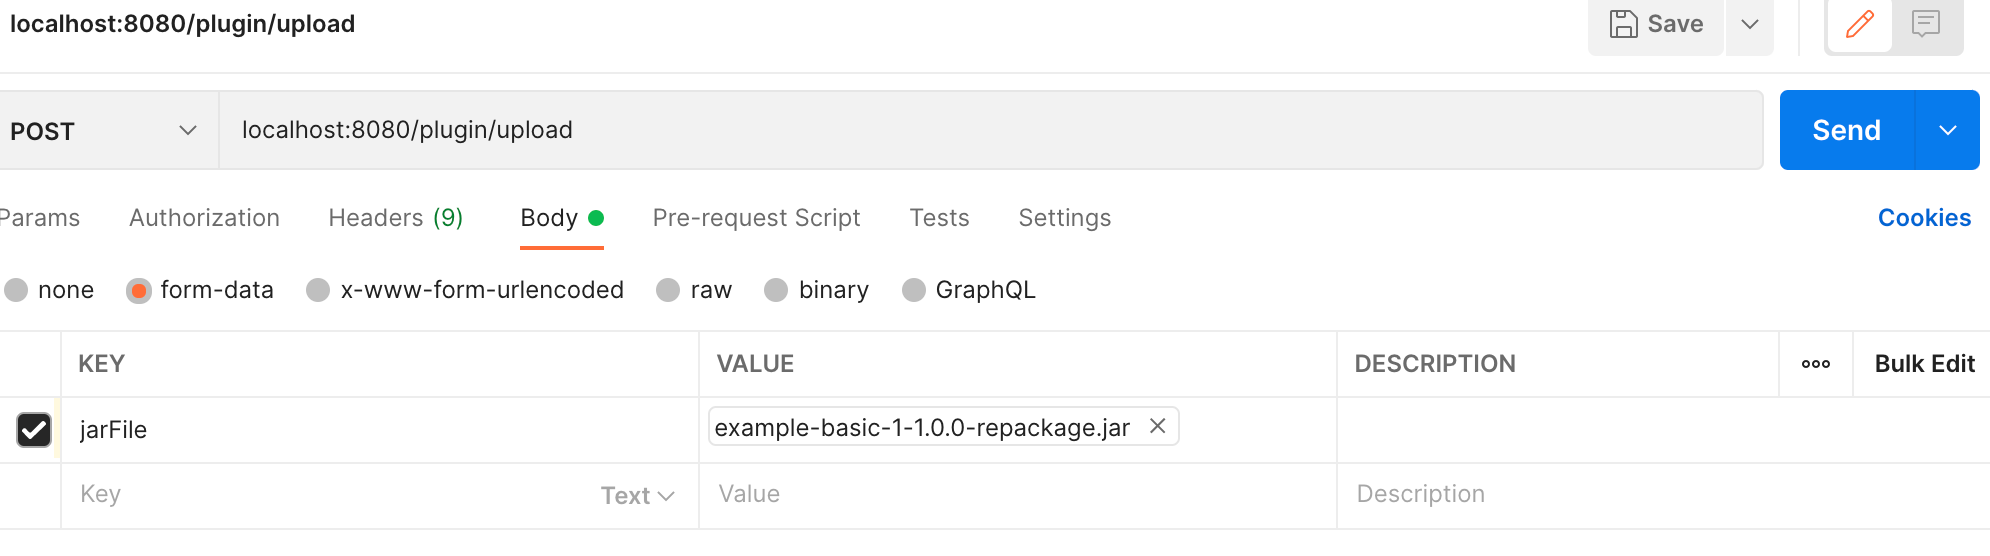Choose x-www-form-urlencoded body type
Image resolution: width=1990 pixels, height=556 pixels.
point(318,290)
